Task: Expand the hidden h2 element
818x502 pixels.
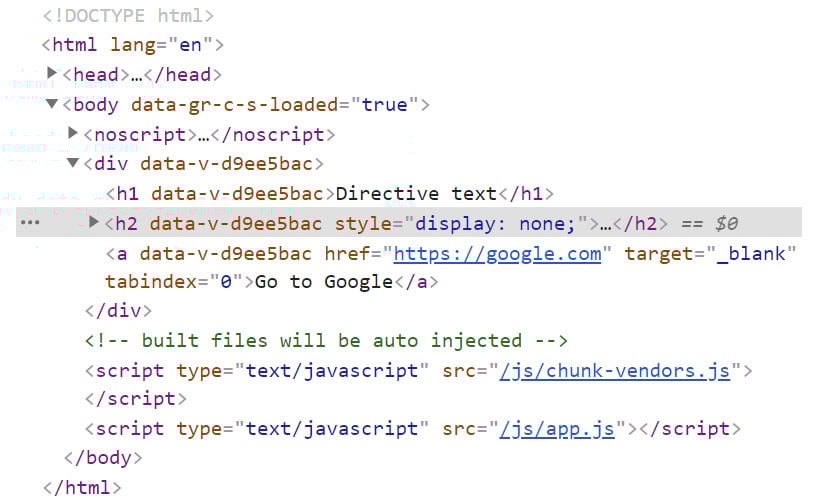Action: point(94,222)
